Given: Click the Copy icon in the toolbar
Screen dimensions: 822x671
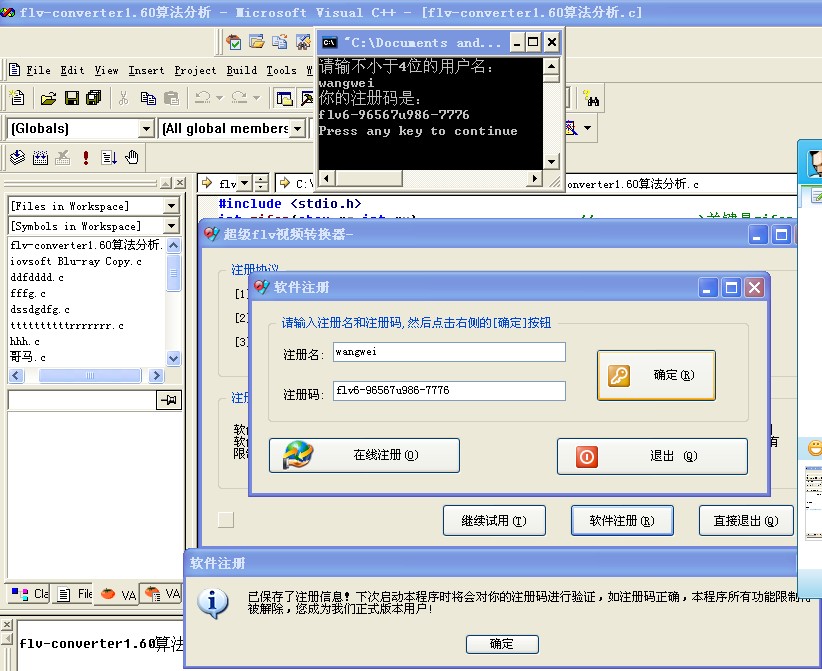Looking at the screenshot, I should pos(147,98).
